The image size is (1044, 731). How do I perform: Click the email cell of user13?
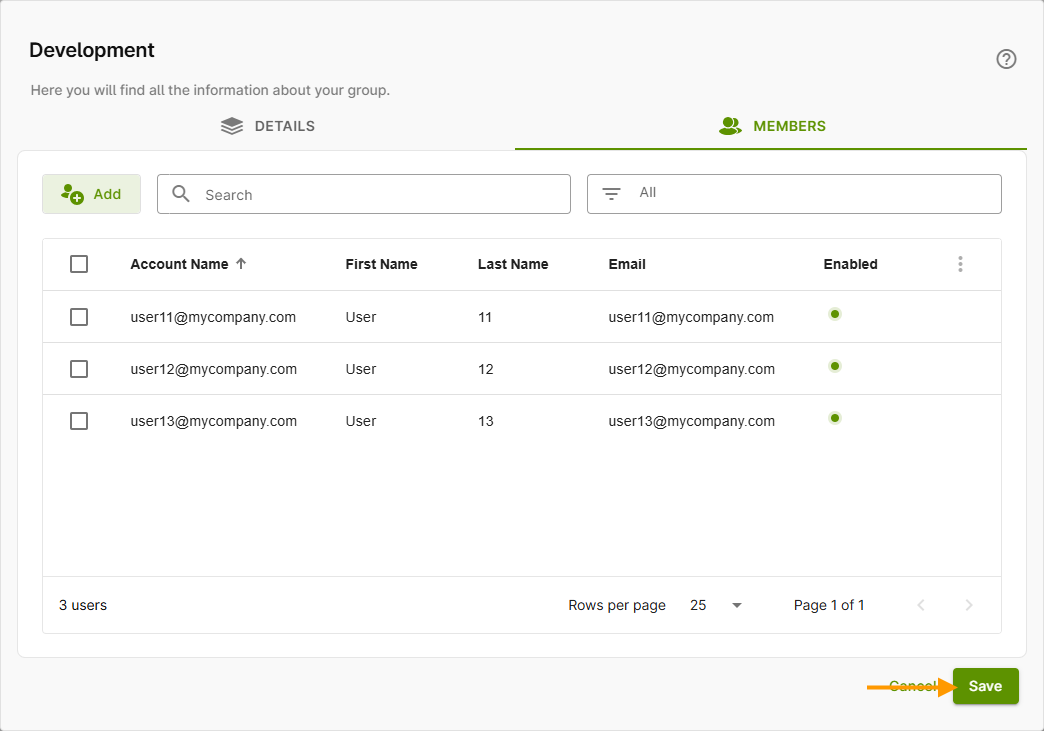(692, 421)
